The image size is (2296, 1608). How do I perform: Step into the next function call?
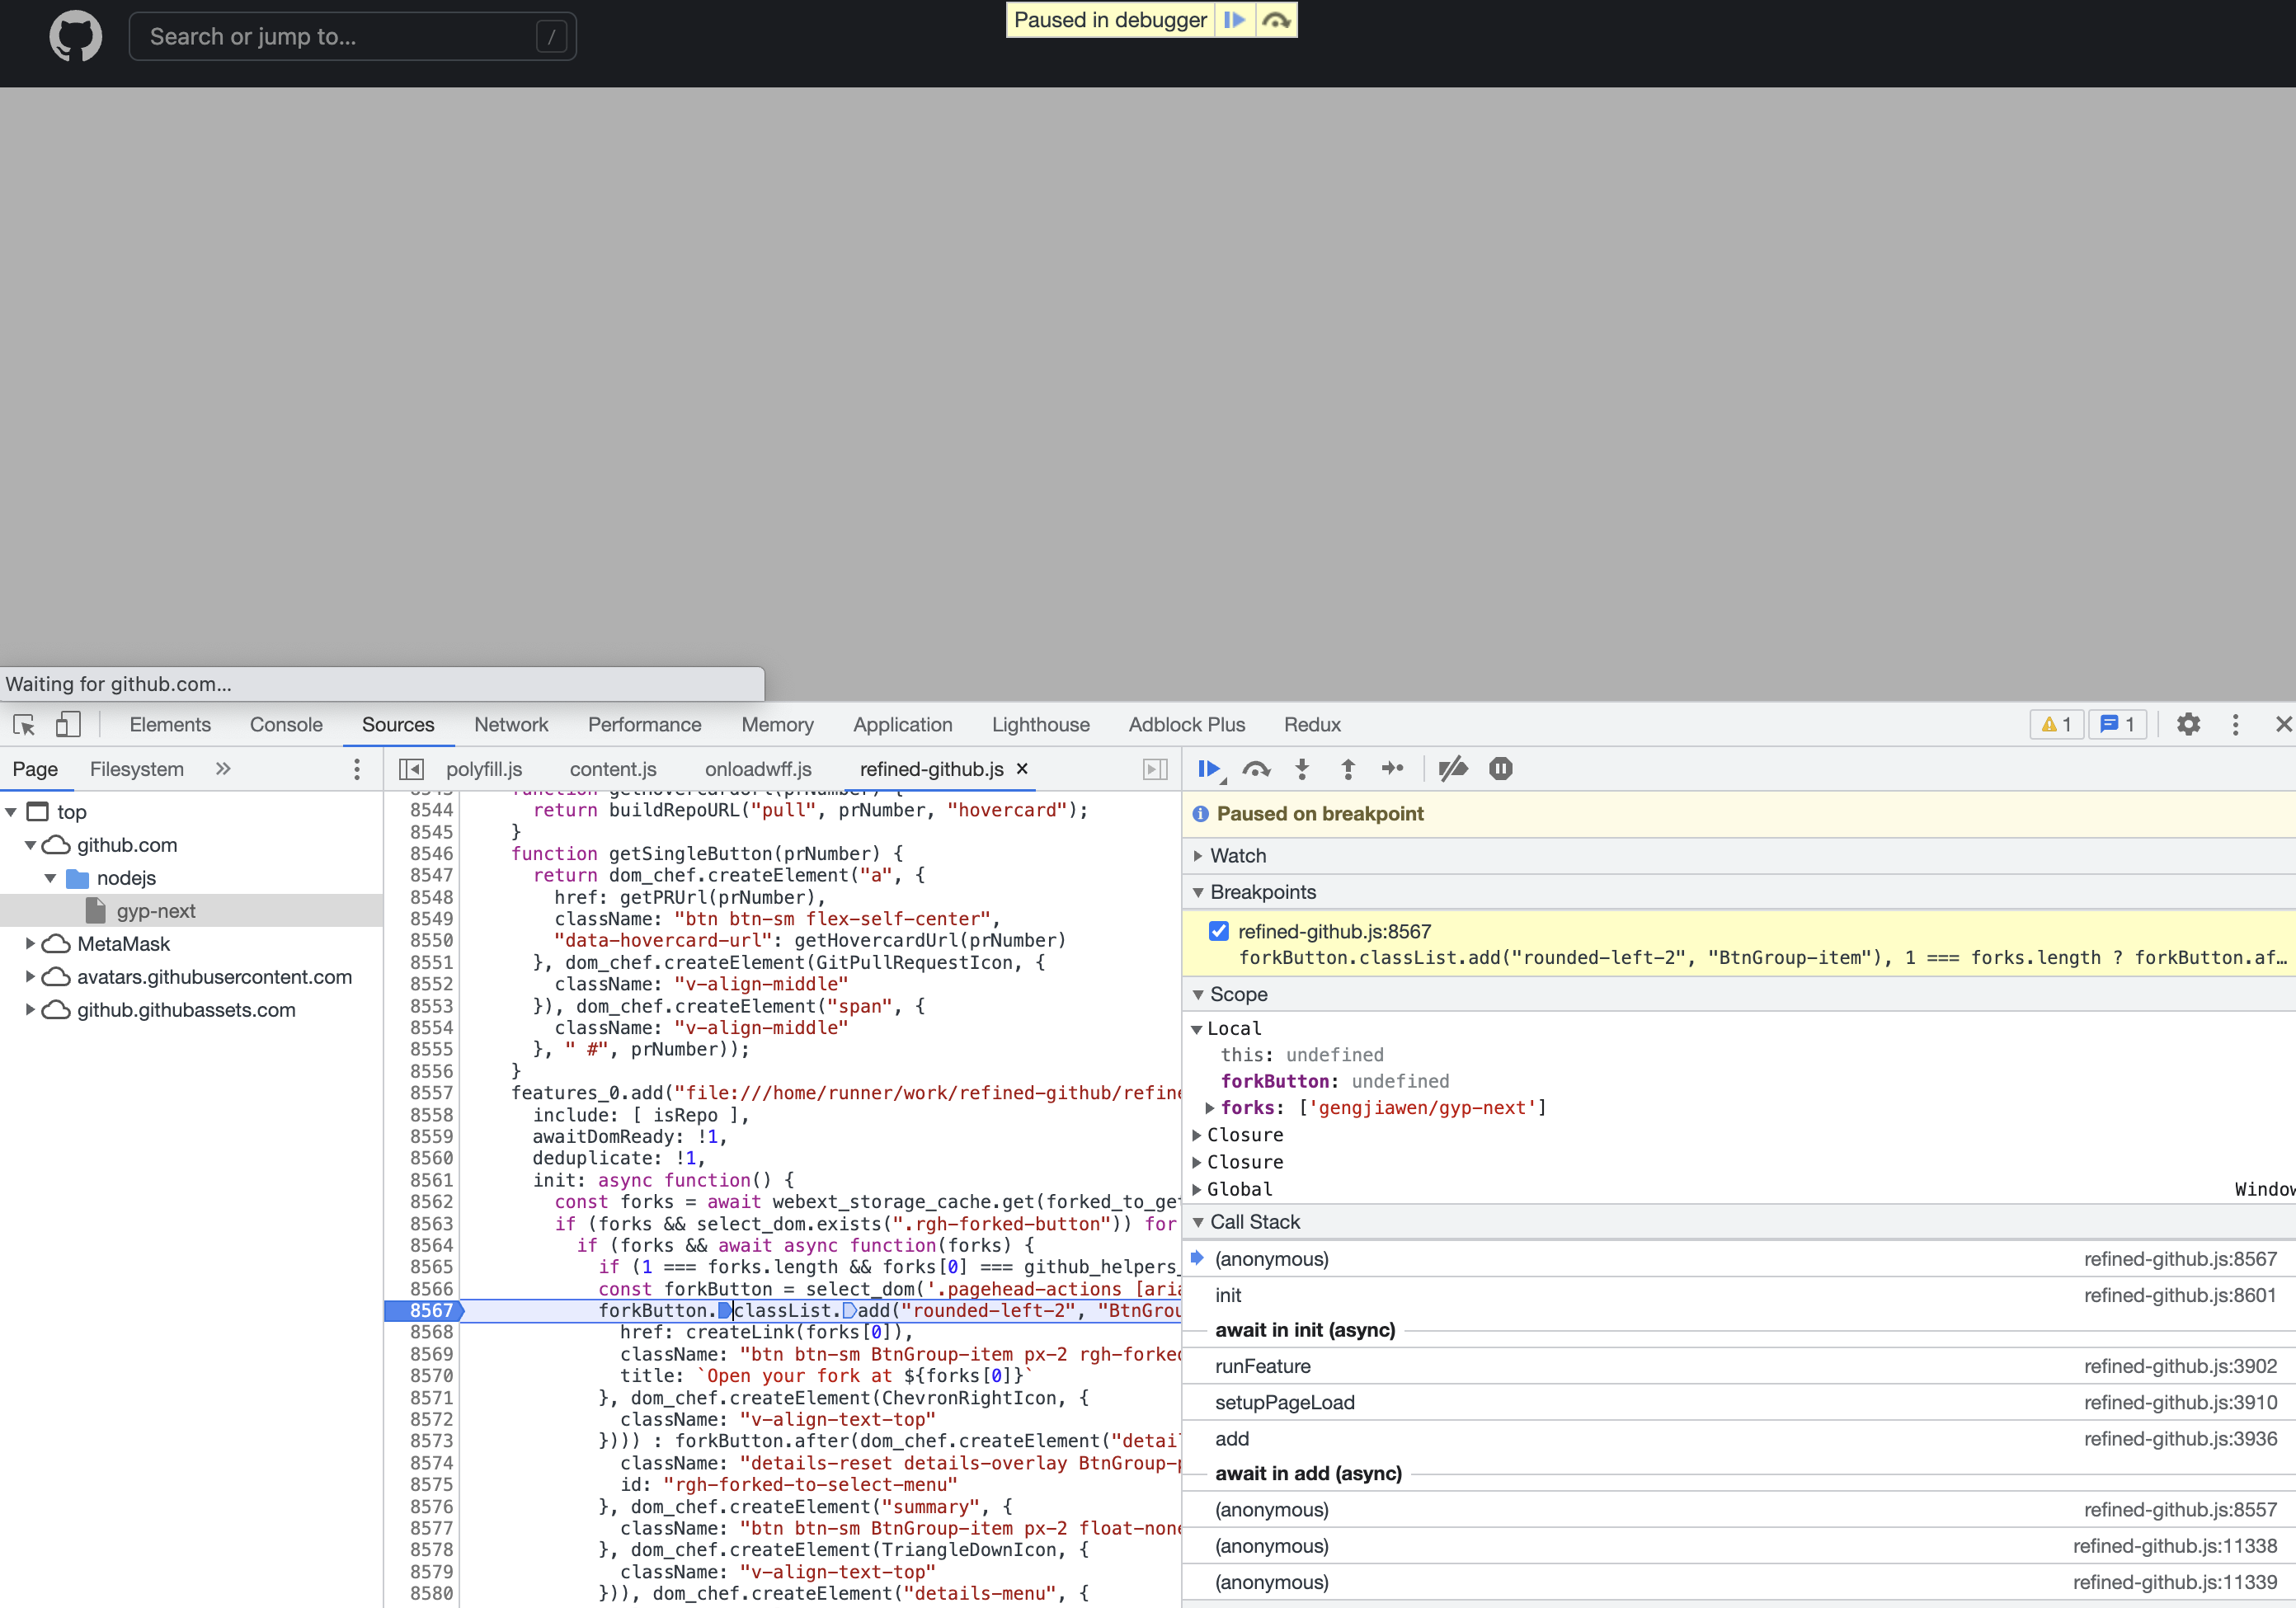(x=1302, y=769)
